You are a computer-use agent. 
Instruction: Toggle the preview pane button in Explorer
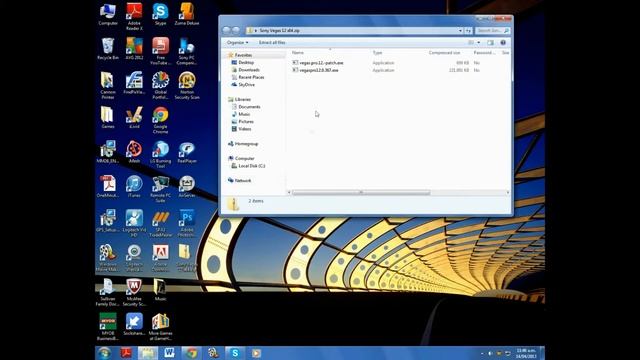(490, 42)
